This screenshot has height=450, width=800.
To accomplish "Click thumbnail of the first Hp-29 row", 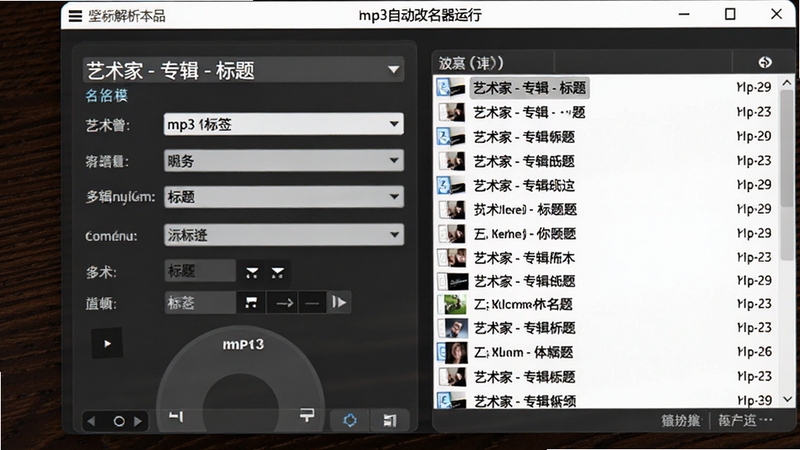I will click(x=451, y=88).
